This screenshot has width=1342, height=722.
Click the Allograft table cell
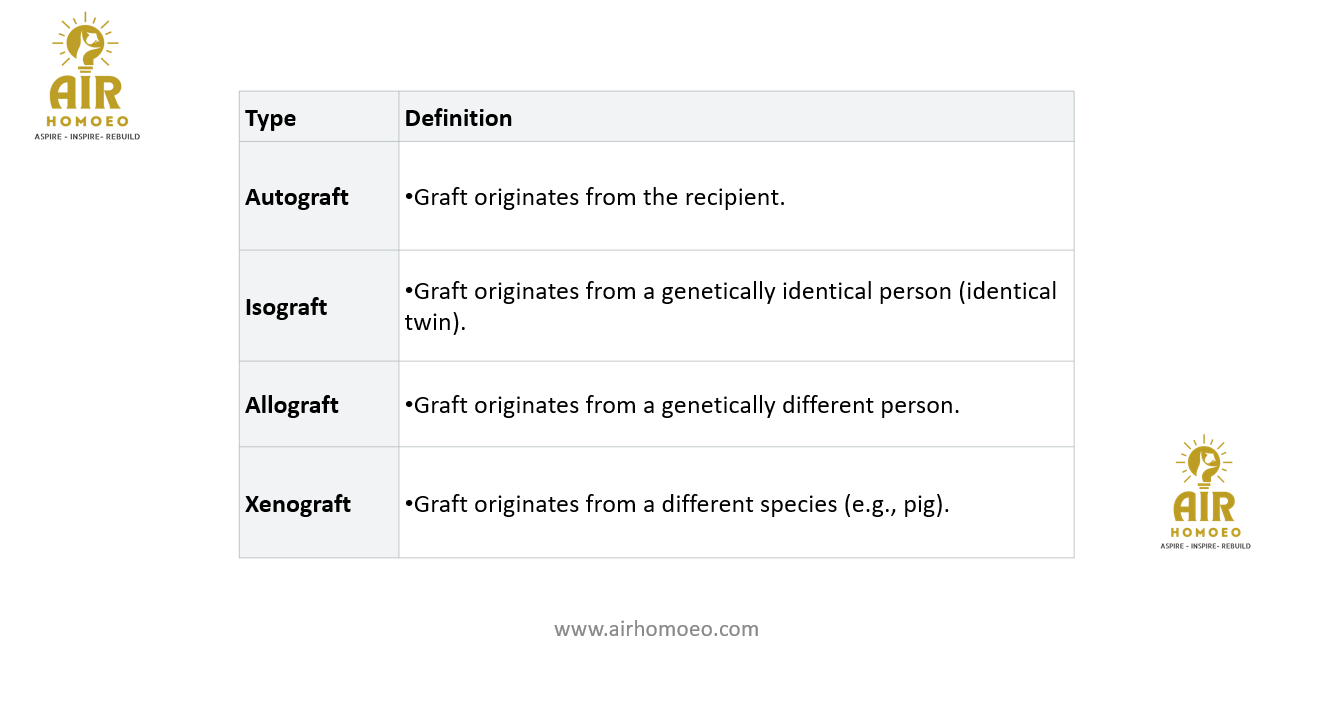pos(292,405)
